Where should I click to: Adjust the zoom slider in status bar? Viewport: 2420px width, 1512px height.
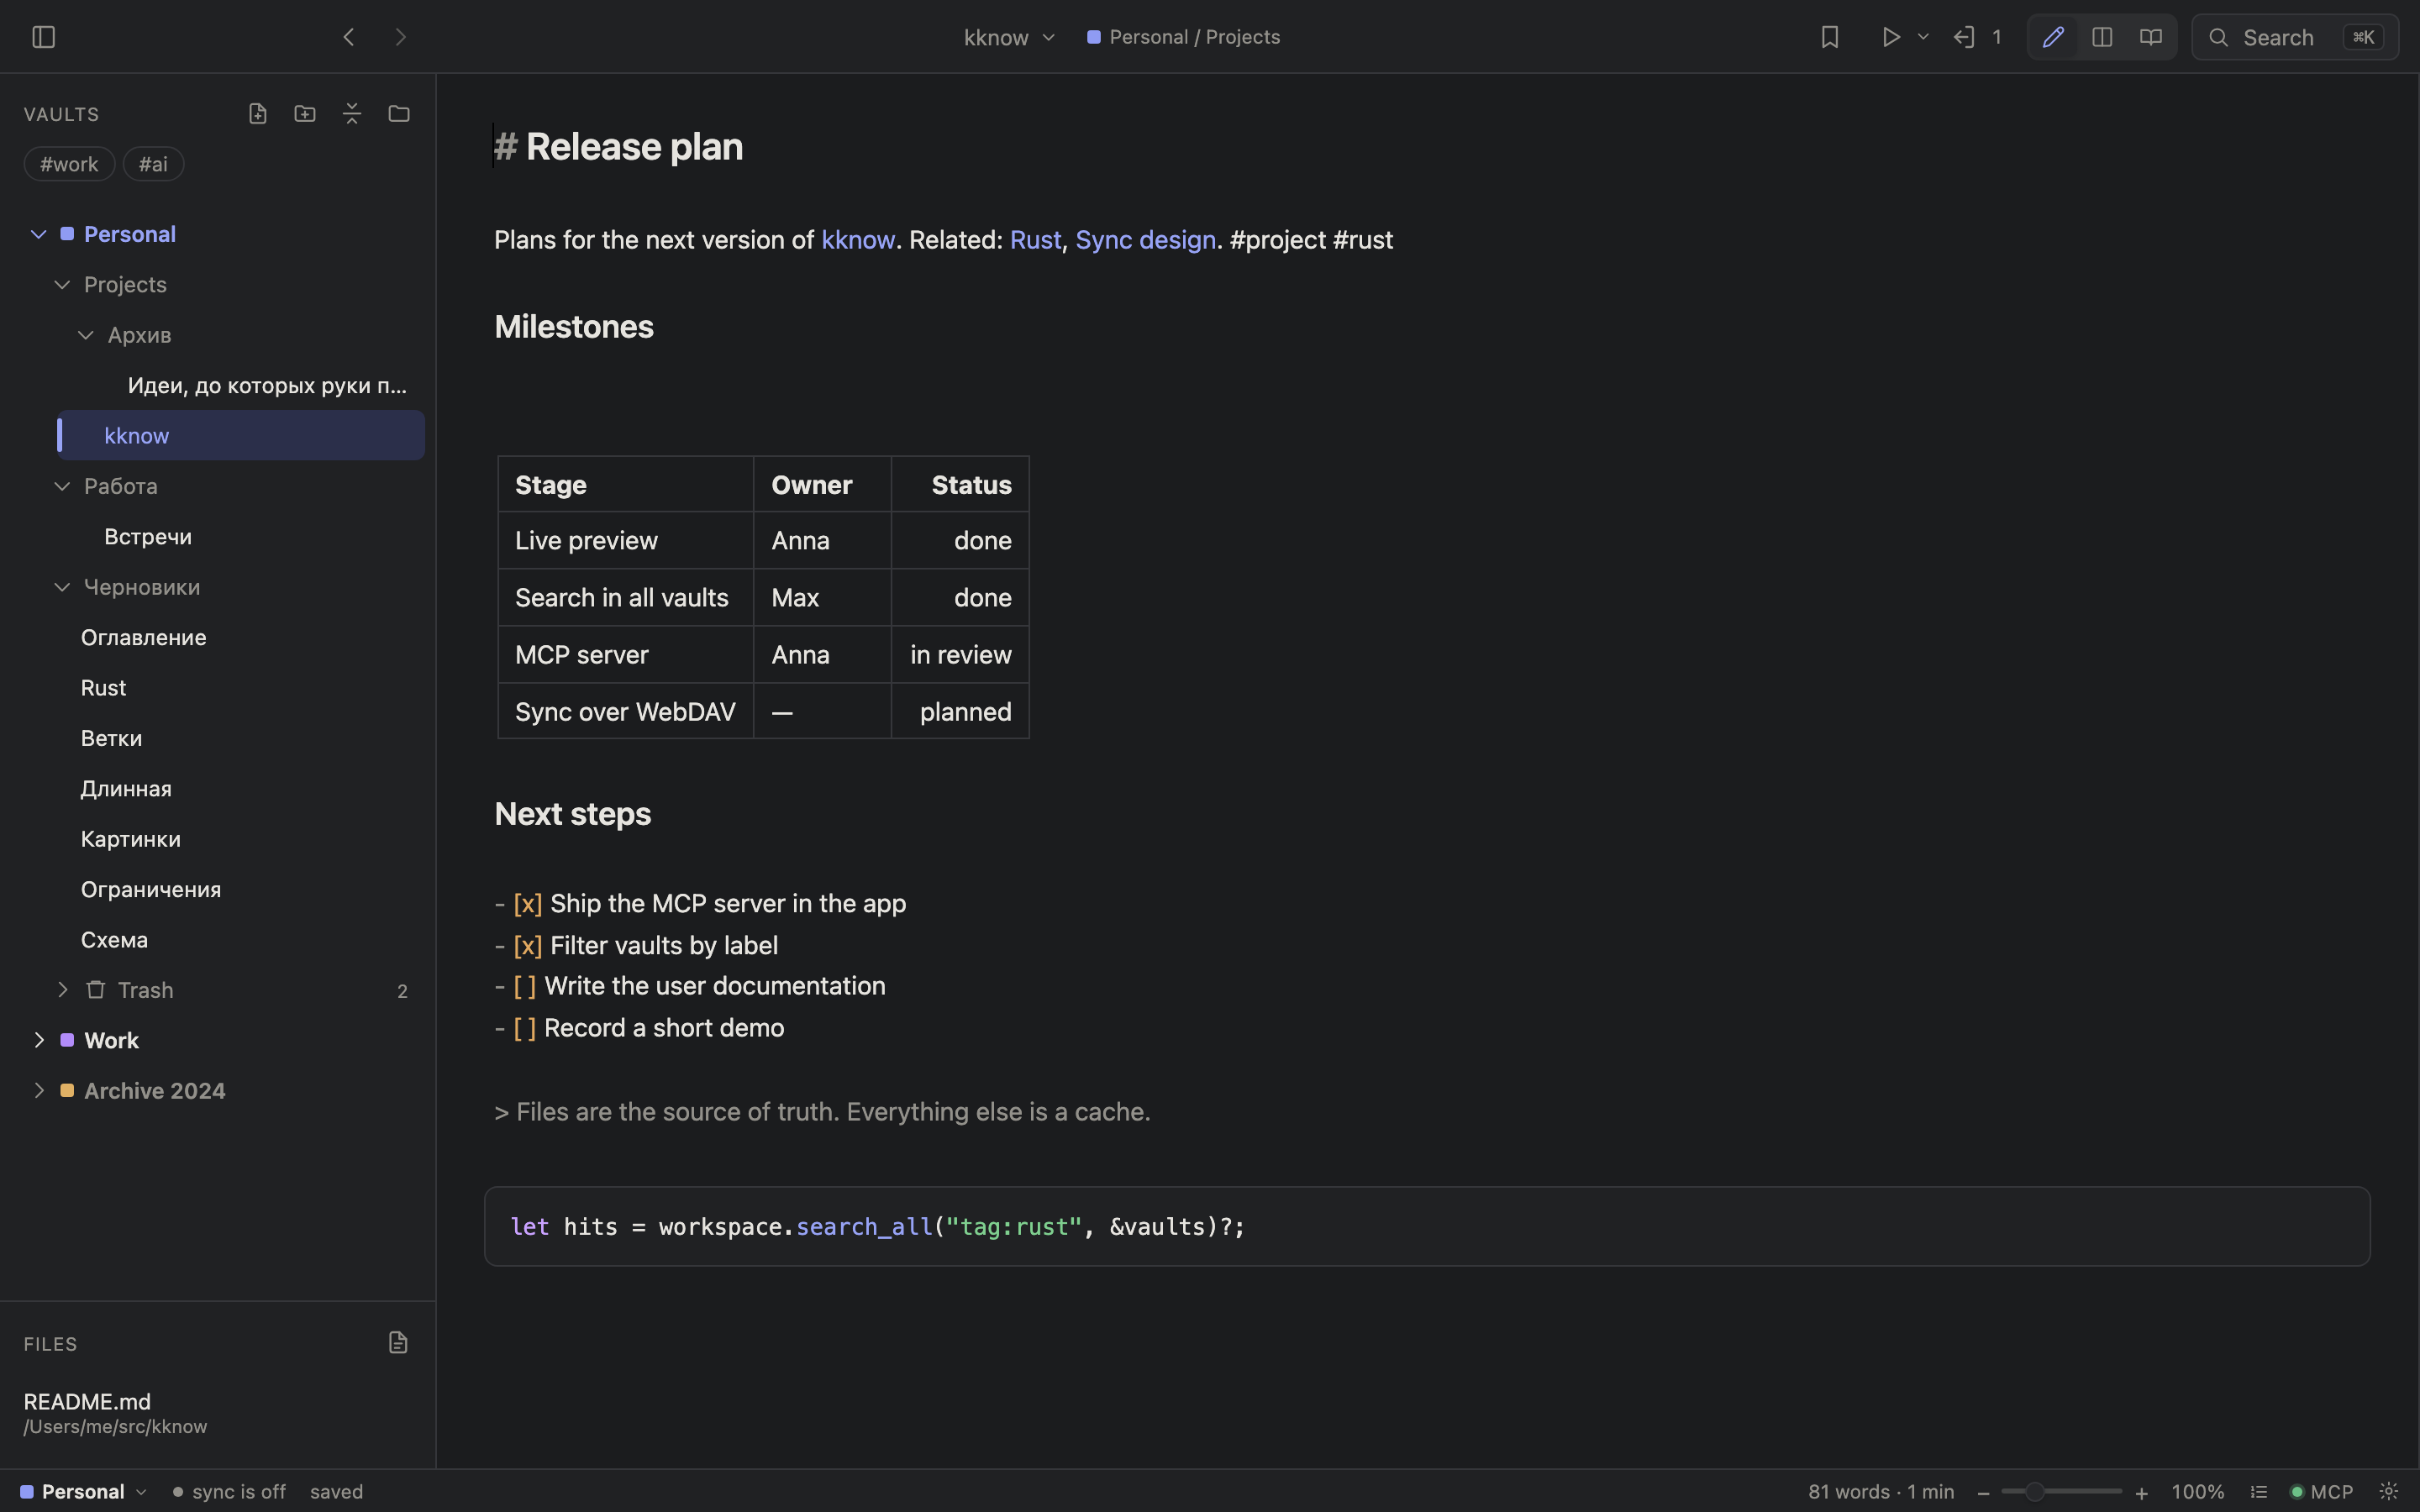tap(2060, 1491)
